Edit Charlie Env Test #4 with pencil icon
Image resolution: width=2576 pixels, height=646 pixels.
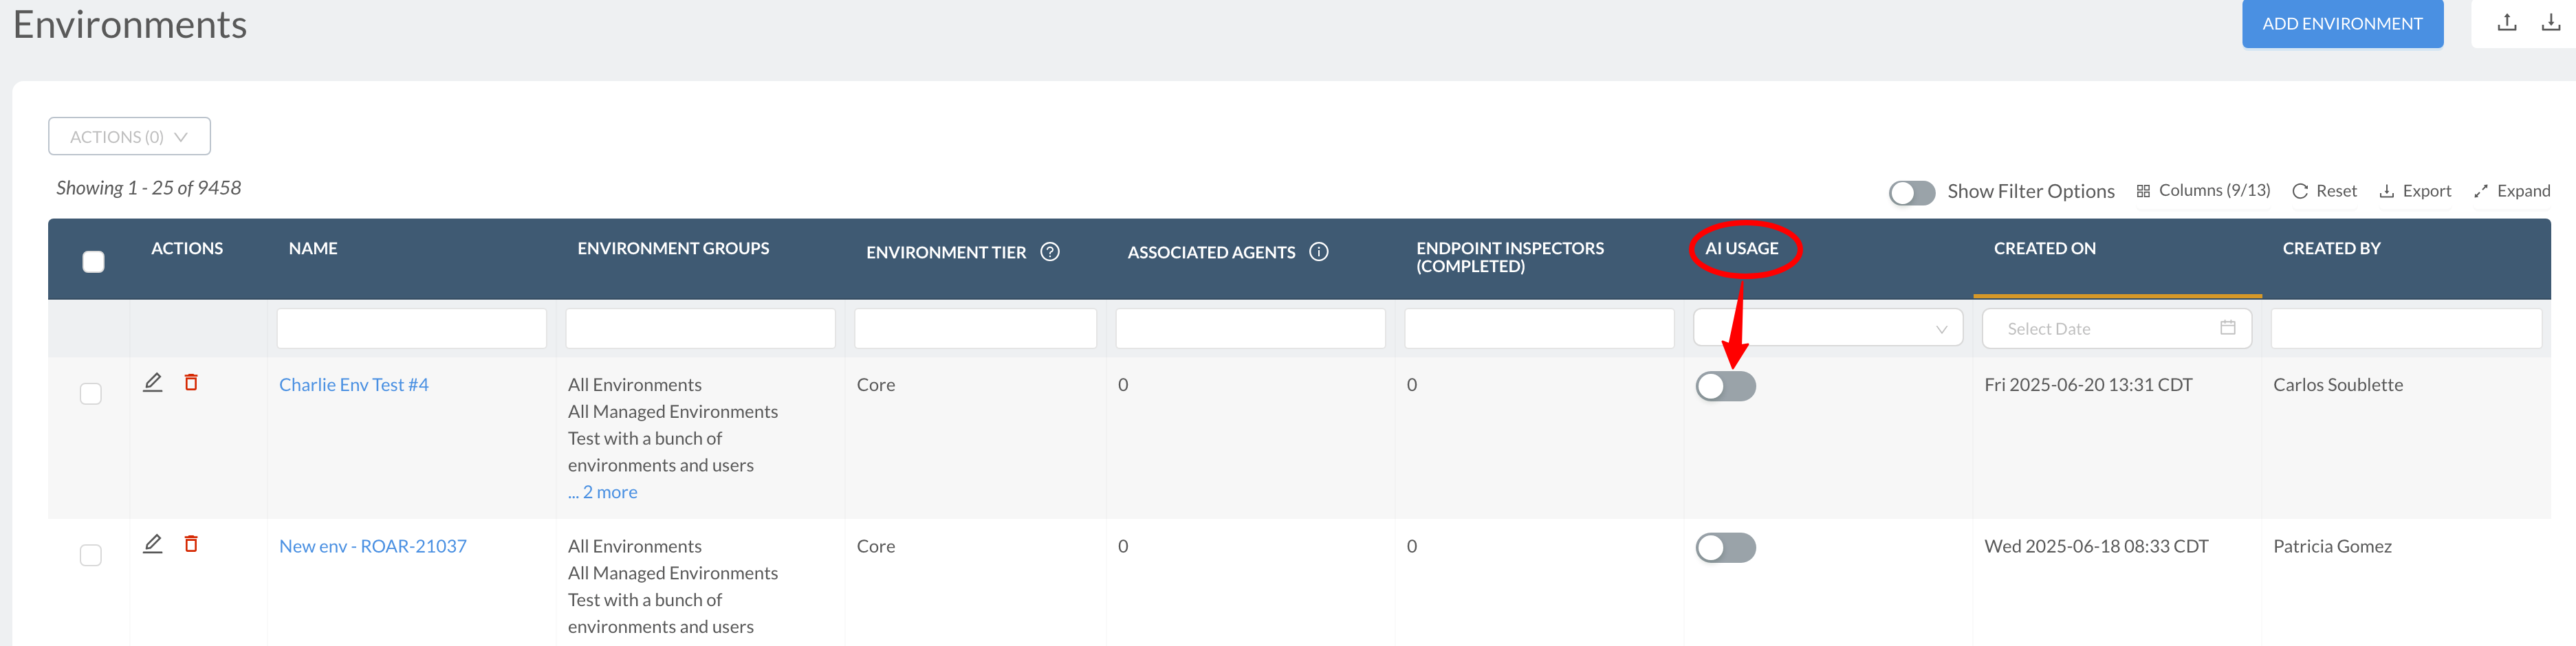(x=152, y=382)
